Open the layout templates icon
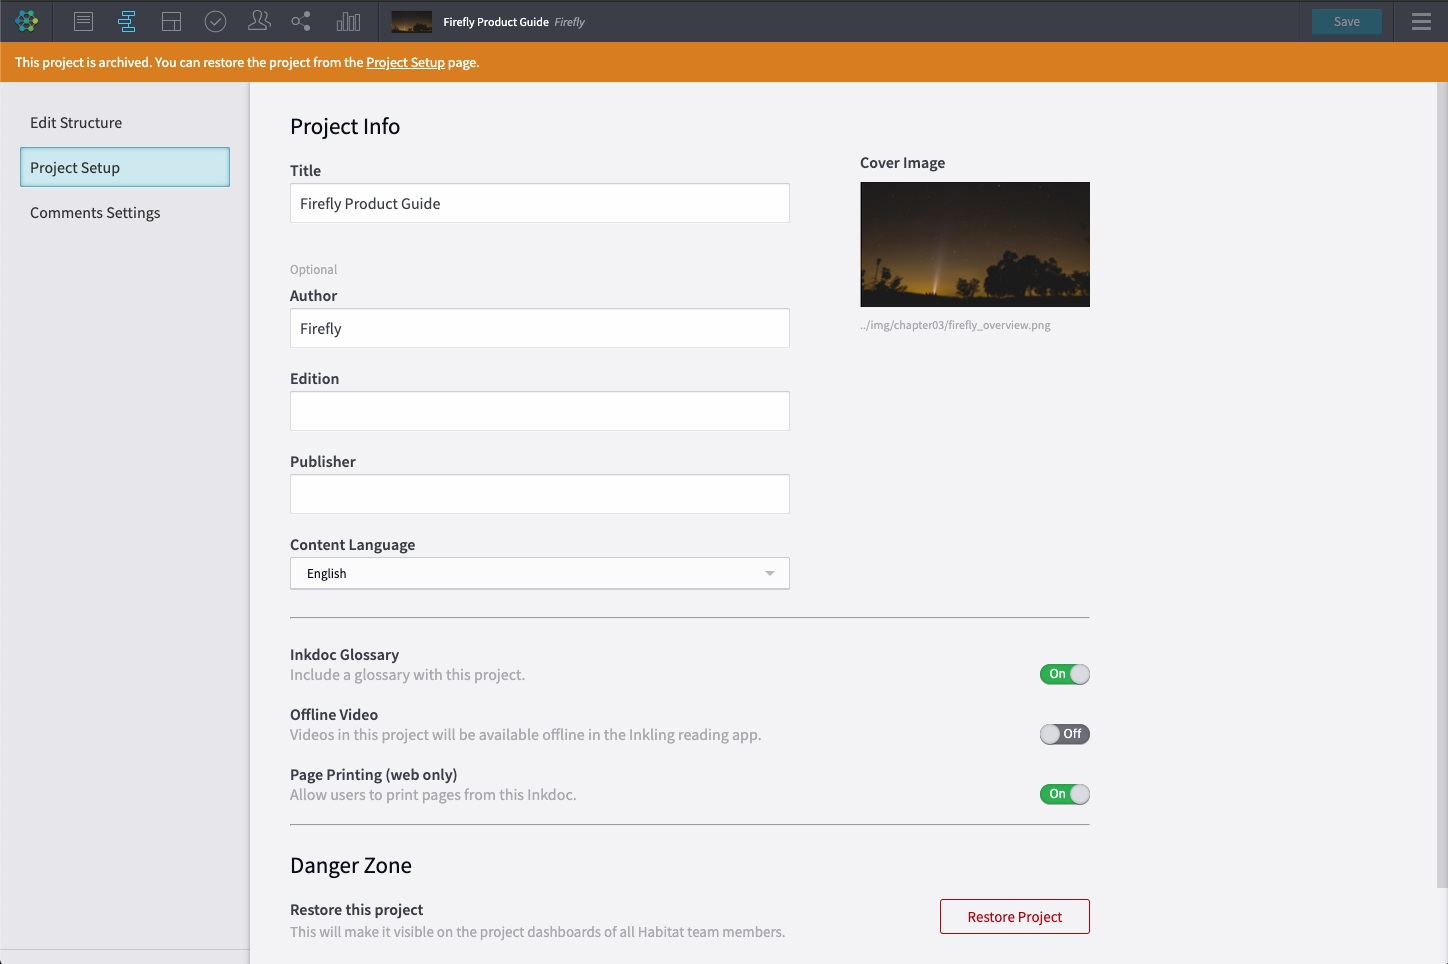The width and height of the screenshot is (1448, 964). [171, 21]
